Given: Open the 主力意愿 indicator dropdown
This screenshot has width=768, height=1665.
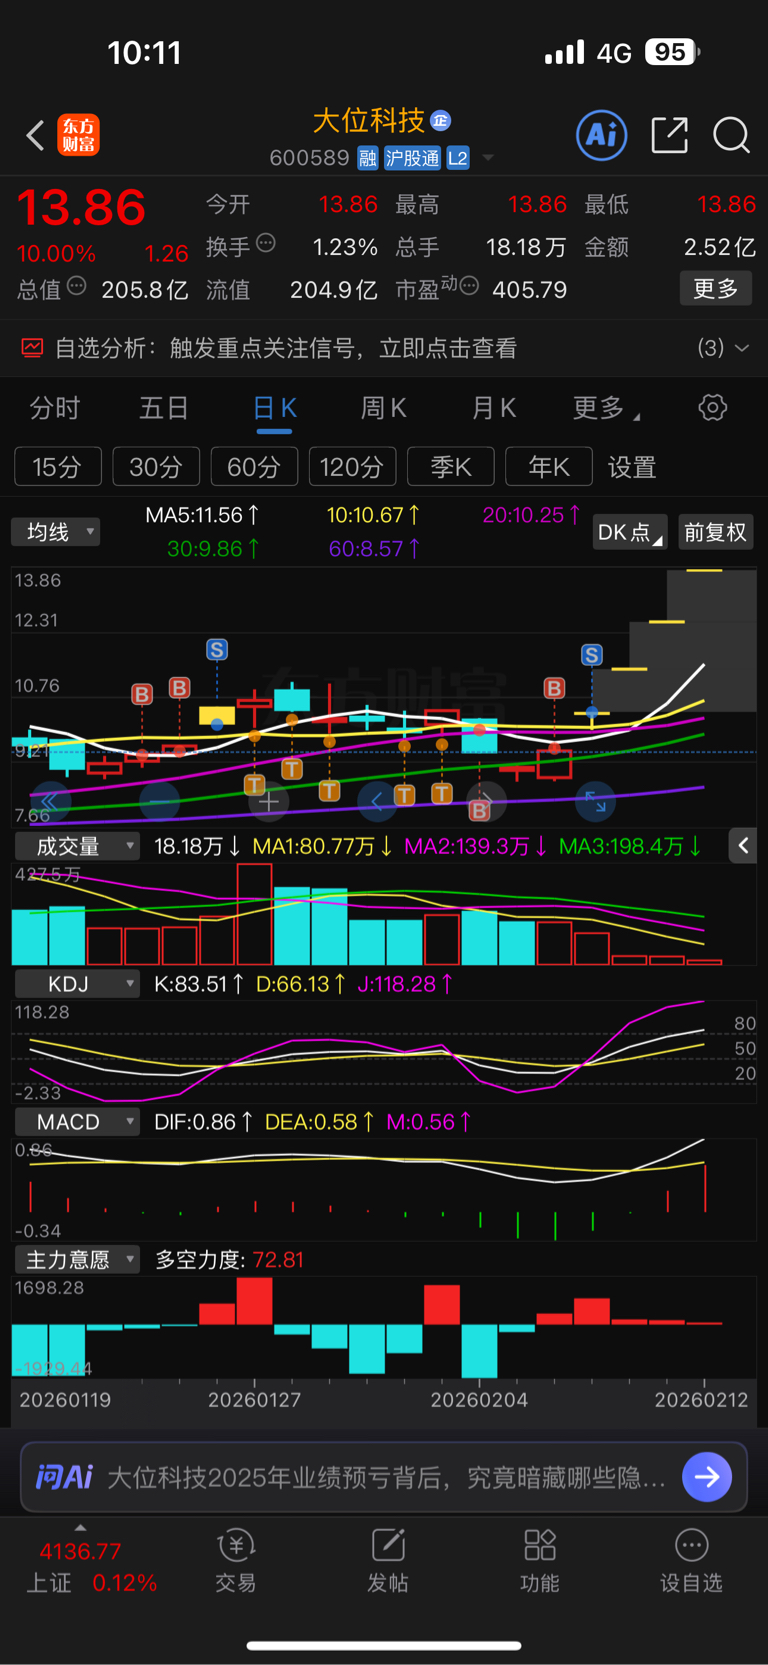Looking at the screenshot, I should (x=77, y=1260).
